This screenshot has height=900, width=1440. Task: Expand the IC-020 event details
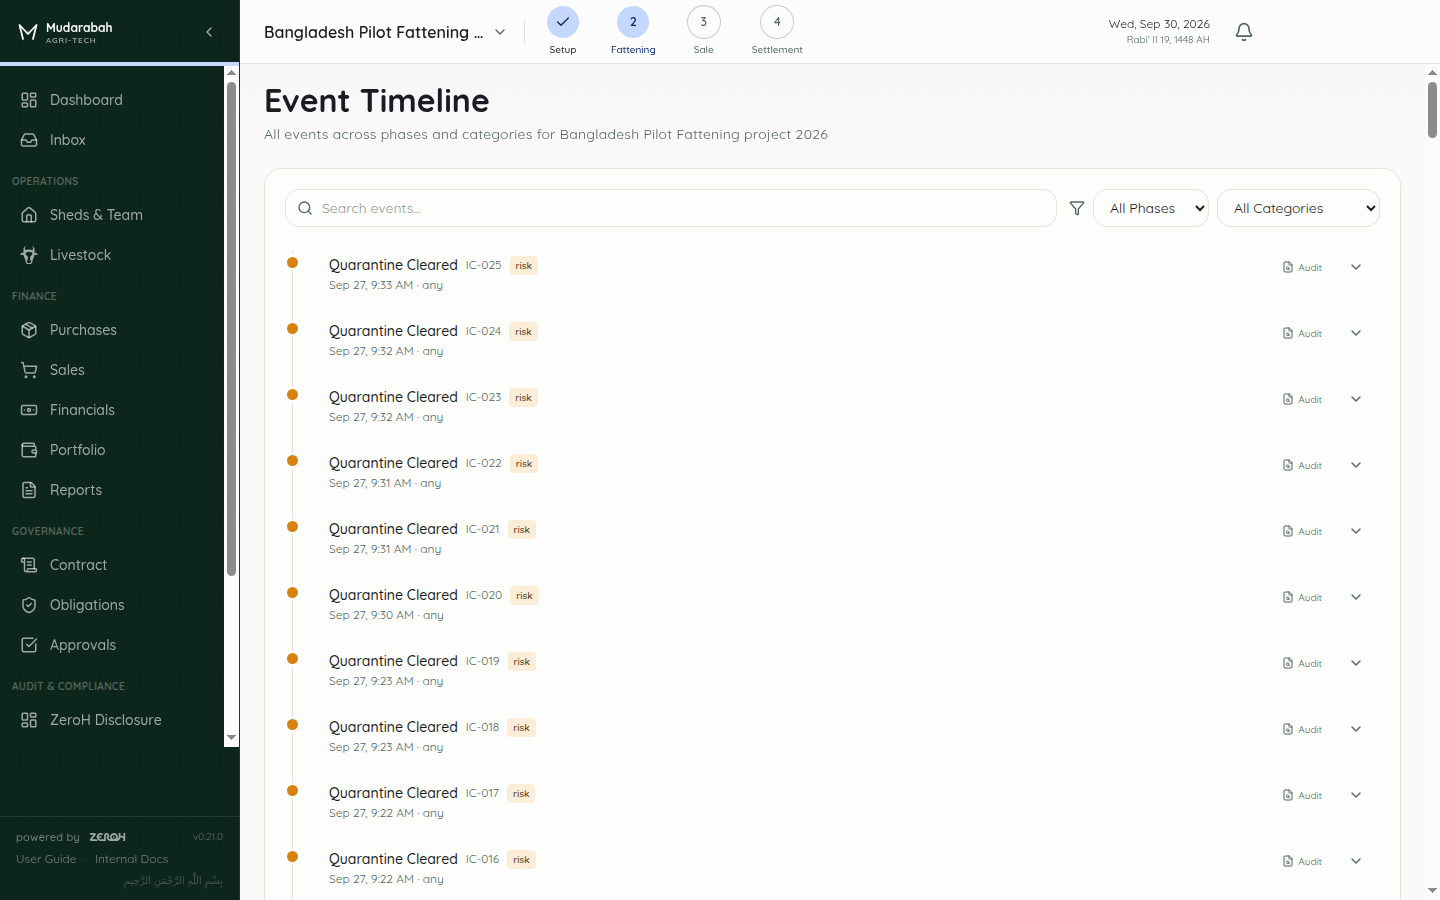(x=1356, y=597)
